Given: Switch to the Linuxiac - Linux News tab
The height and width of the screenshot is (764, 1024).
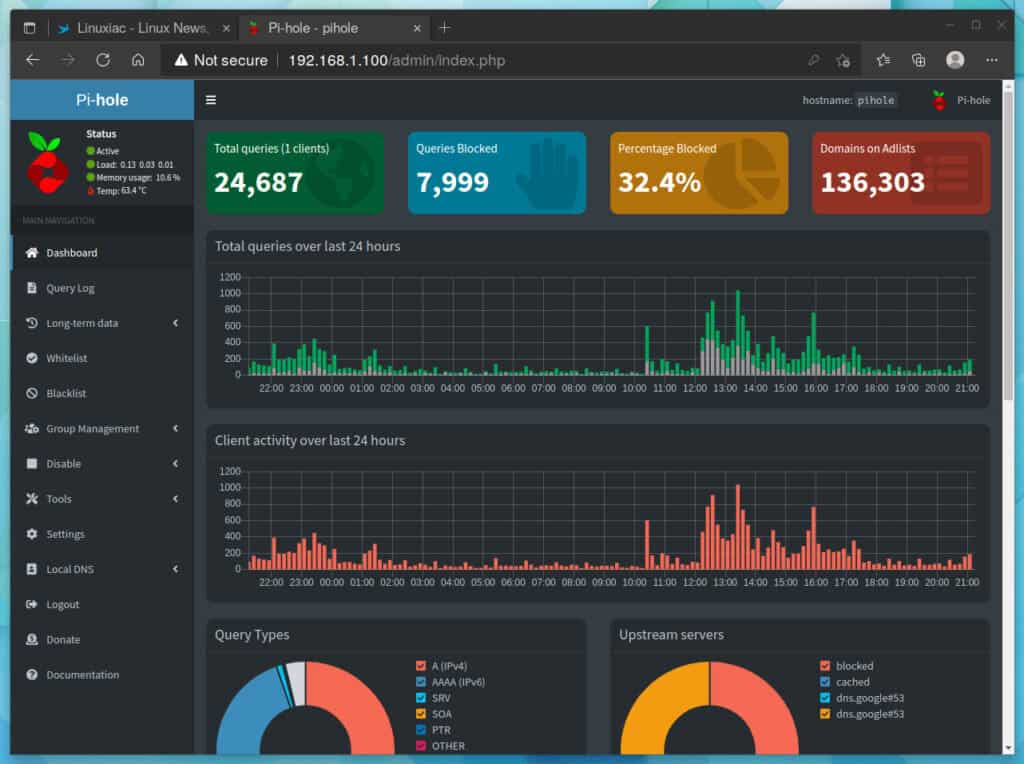Looking at the screenshot, I should (142, 27).
